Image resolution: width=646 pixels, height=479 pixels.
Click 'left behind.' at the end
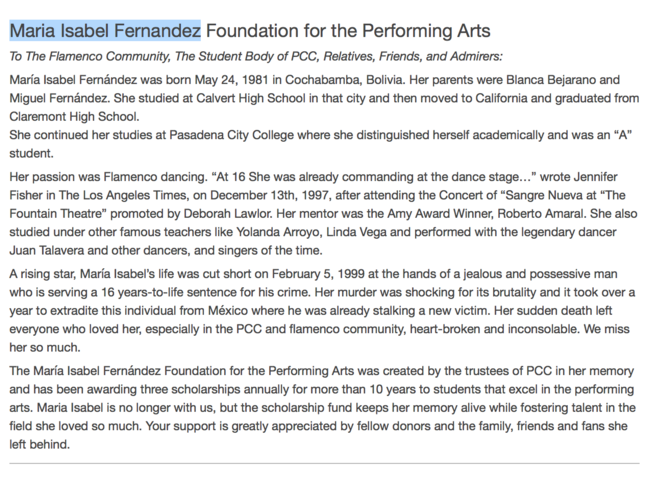[40, 444]
